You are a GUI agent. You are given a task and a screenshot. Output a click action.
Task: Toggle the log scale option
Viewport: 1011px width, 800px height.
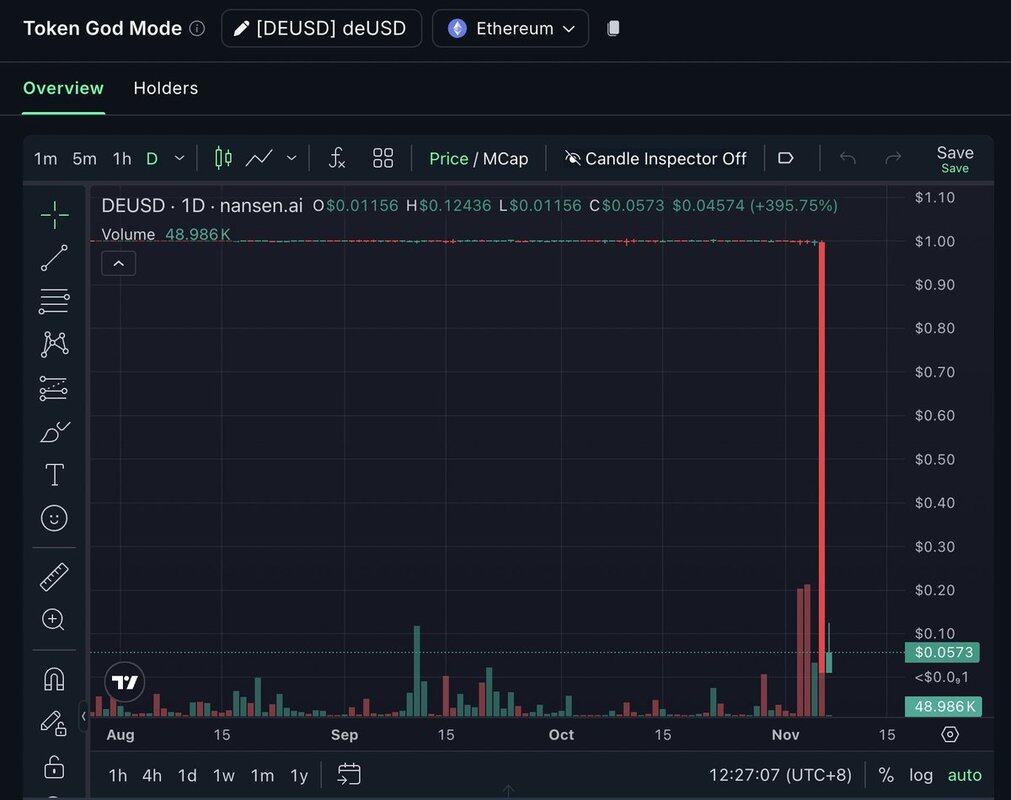click(920, 775)
